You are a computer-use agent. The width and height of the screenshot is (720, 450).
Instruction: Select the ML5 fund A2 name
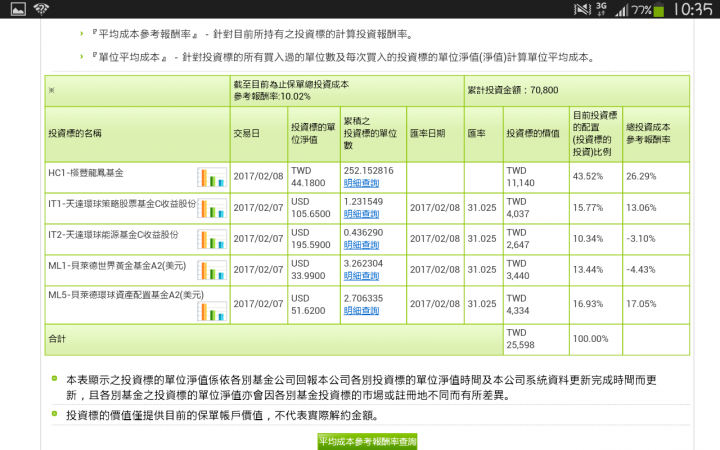[126, 295]
